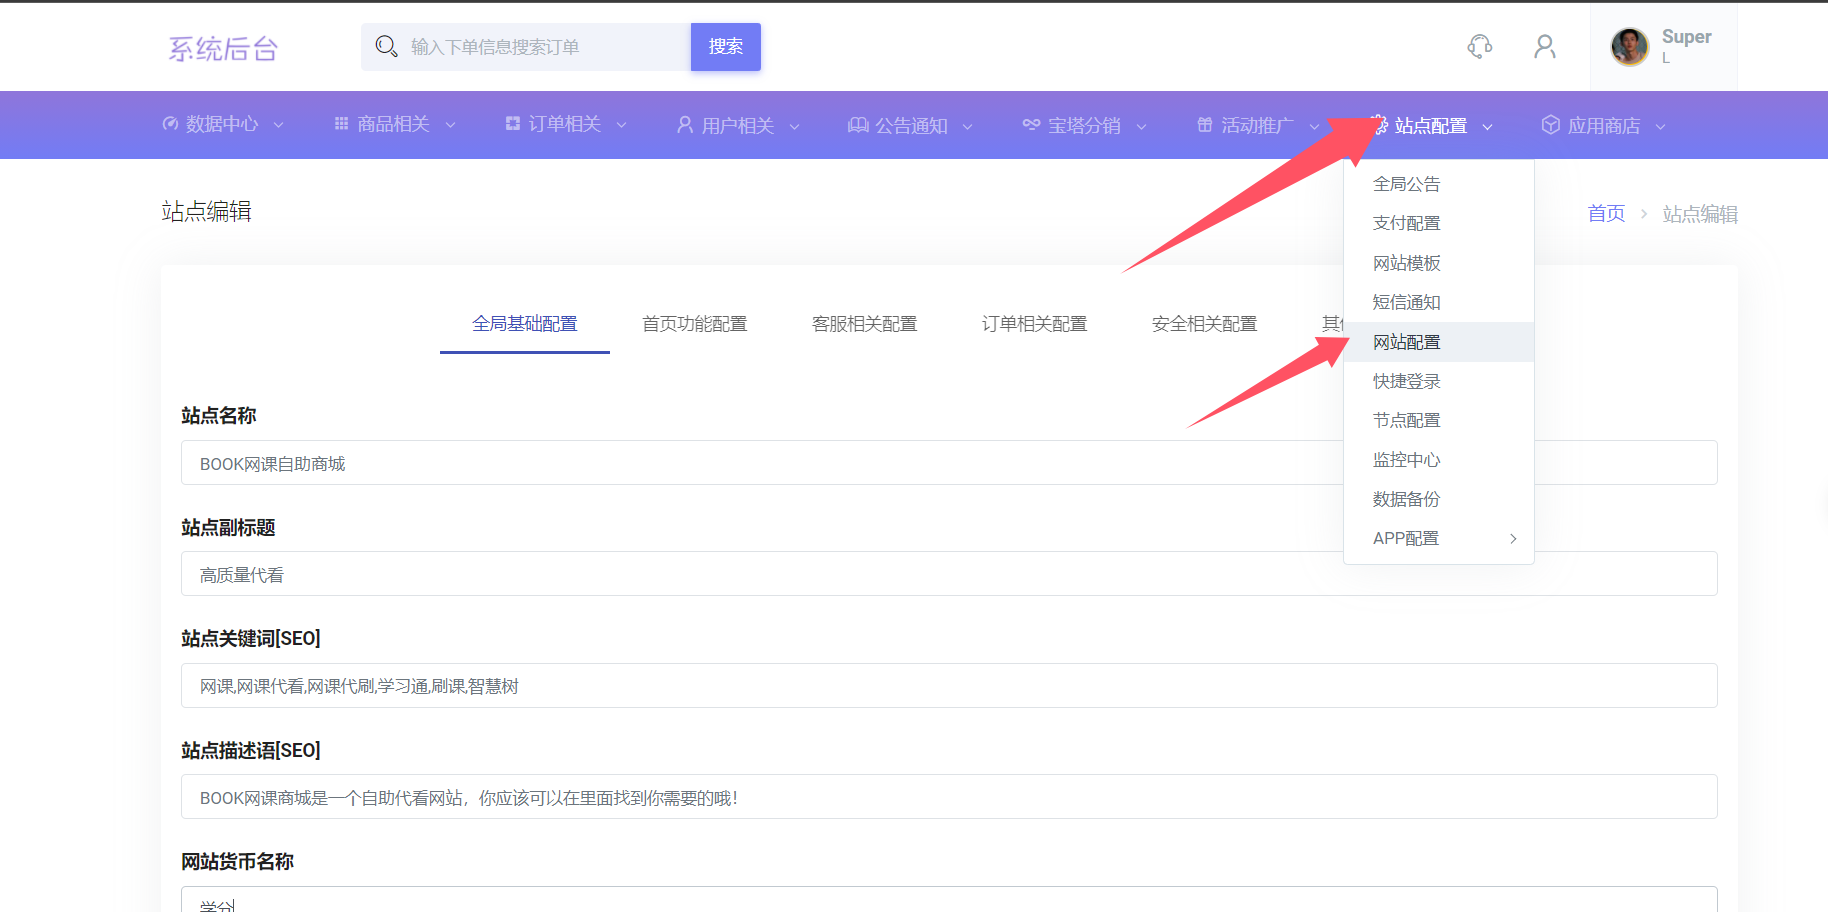
Task: Click the Super user avatar
Action: 1629,47
